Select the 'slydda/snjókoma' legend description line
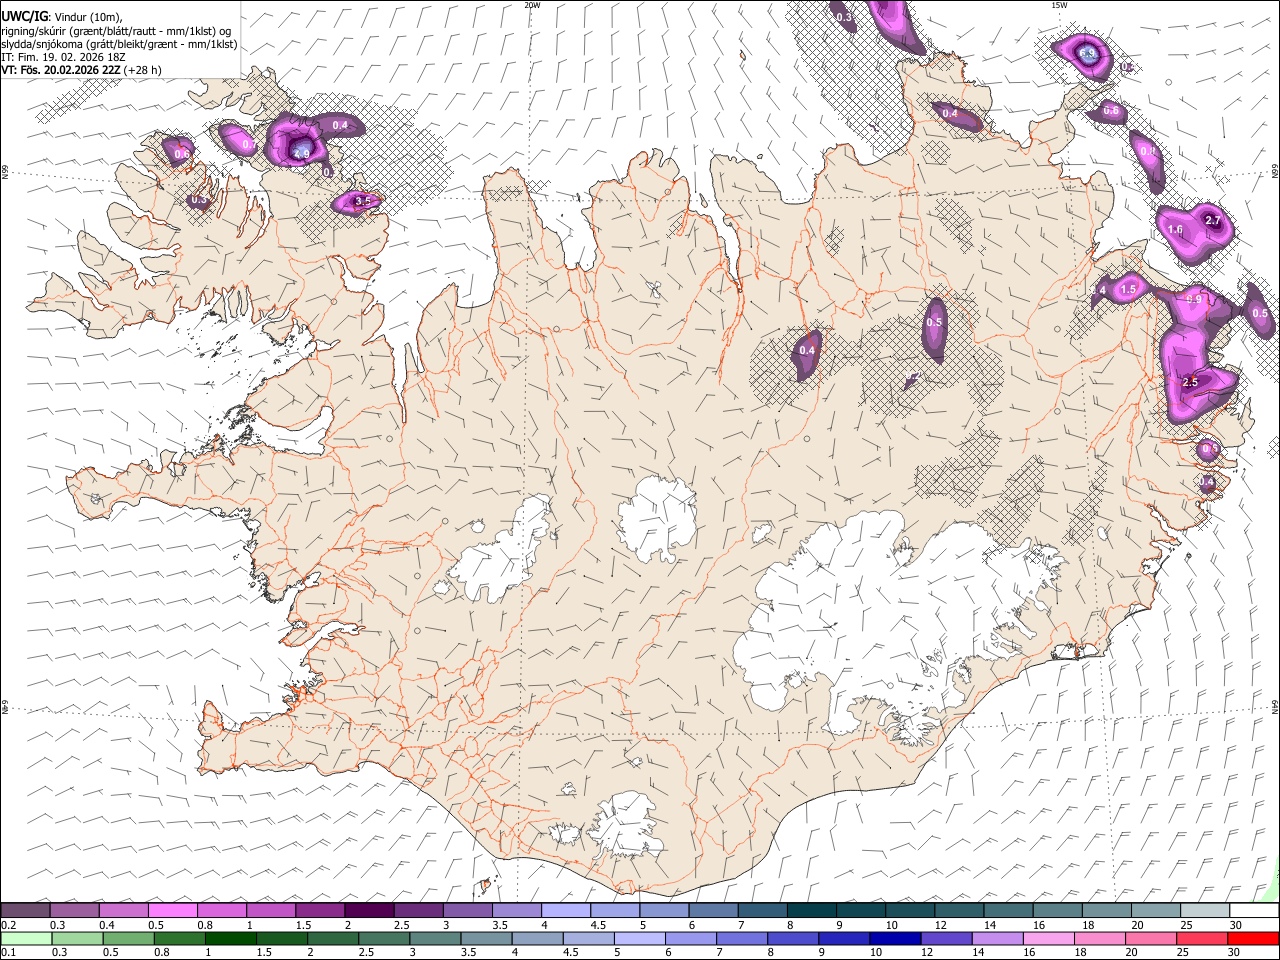 pos(119,44)
